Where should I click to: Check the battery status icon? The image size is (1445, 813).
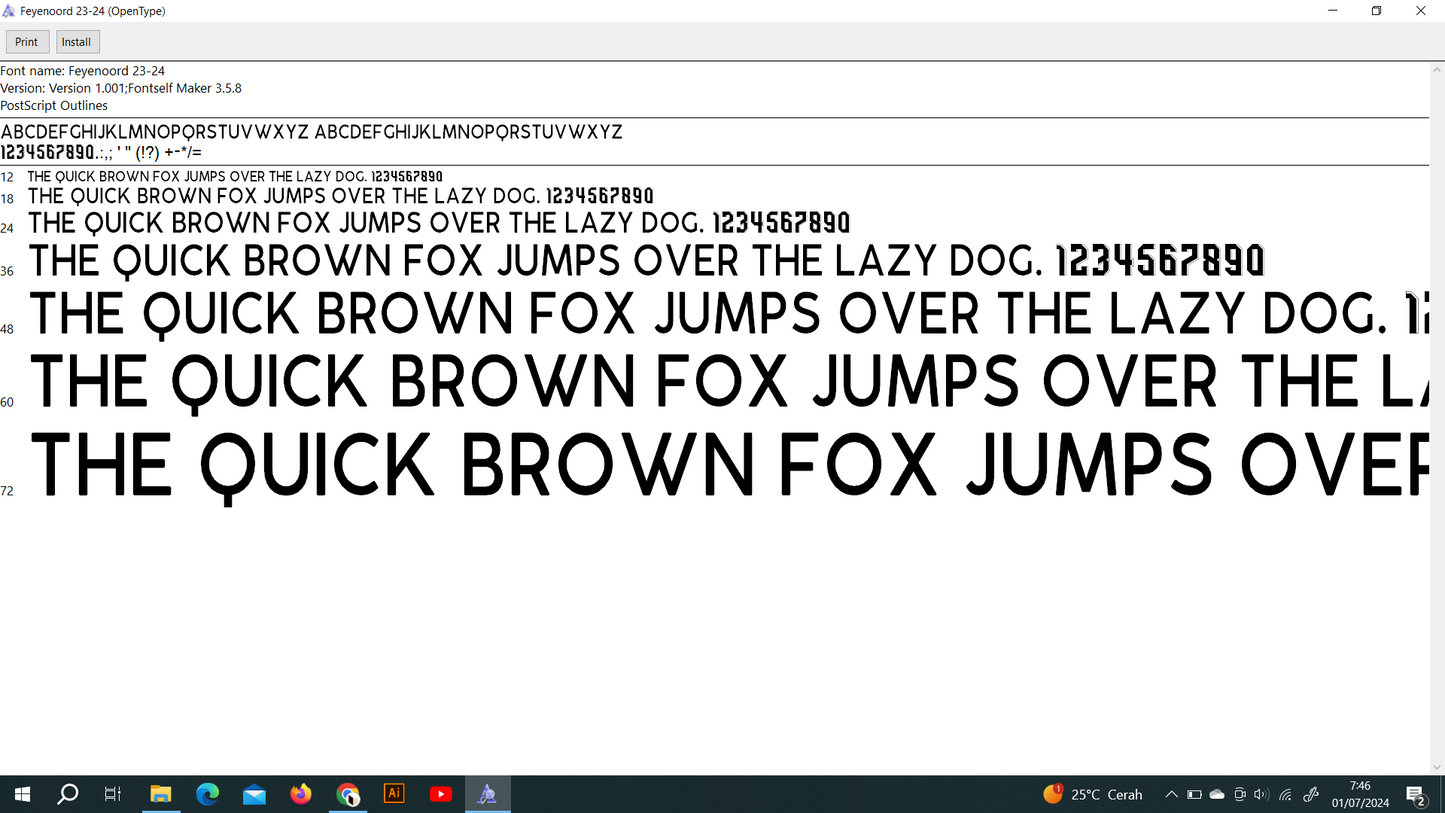pyautogui.click(x=1194, y=794)
